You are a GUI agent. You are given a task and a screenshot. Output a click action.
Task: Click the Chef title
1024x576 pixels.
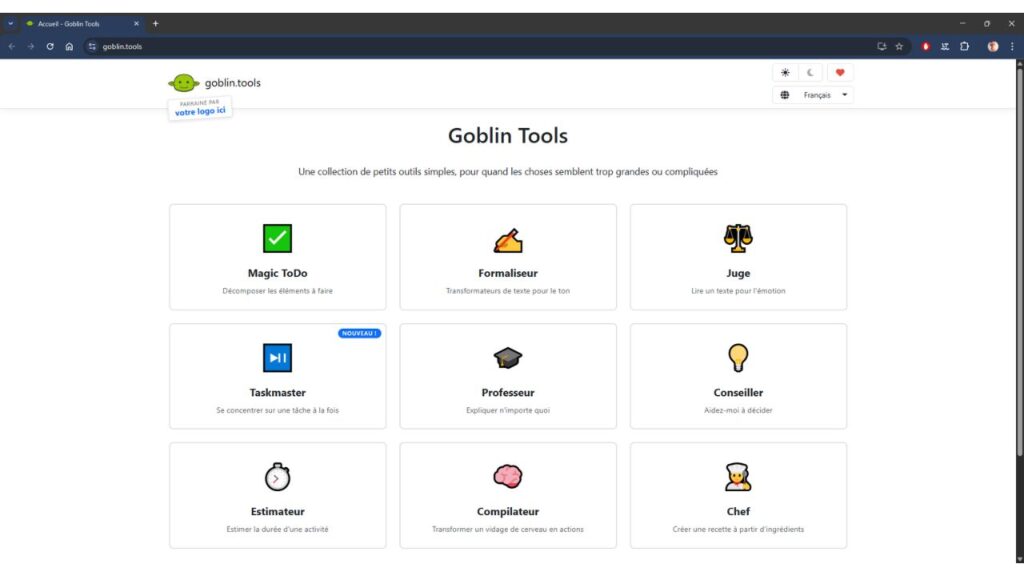[x=738, y=511]
